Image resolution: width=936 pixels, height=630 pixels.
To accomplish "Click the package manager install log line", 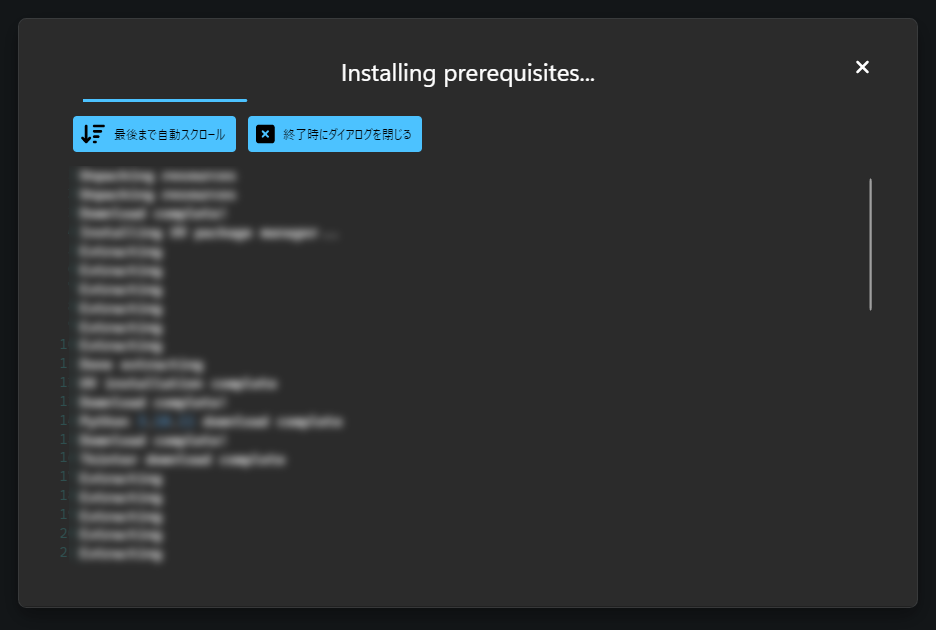I will point(205,233).
